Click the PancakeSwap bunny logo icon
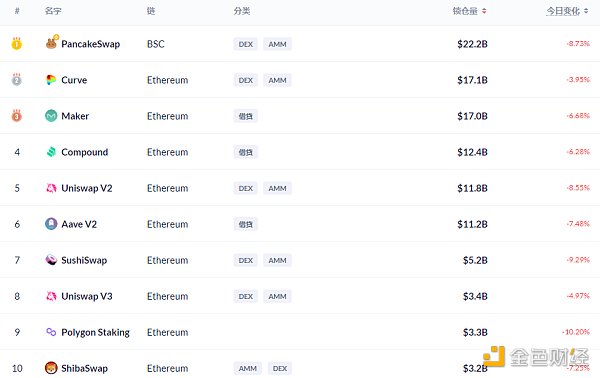Screen dimensions: 600x378 click(52, 42)
